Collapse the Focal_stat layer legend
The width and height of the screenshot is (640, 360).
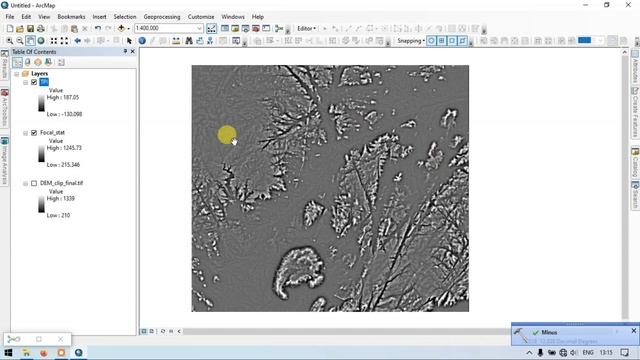pos(25,133)
